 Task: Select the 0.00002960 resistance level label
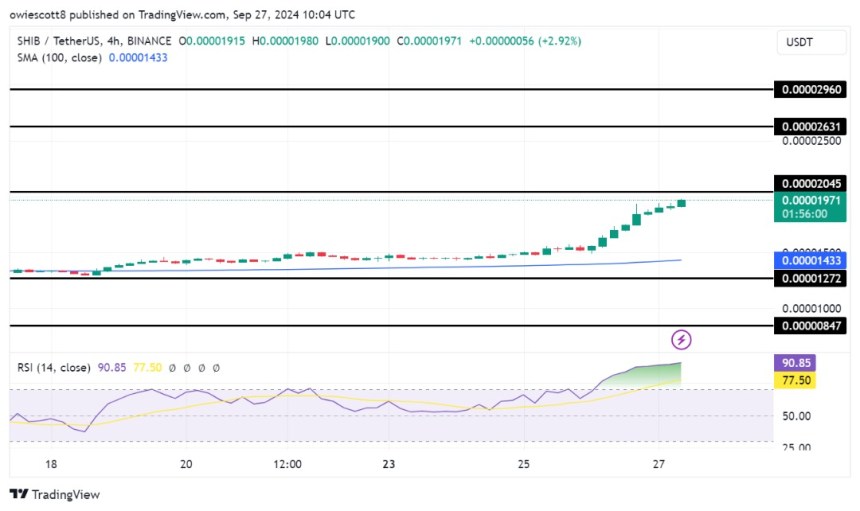pos(811,90)
